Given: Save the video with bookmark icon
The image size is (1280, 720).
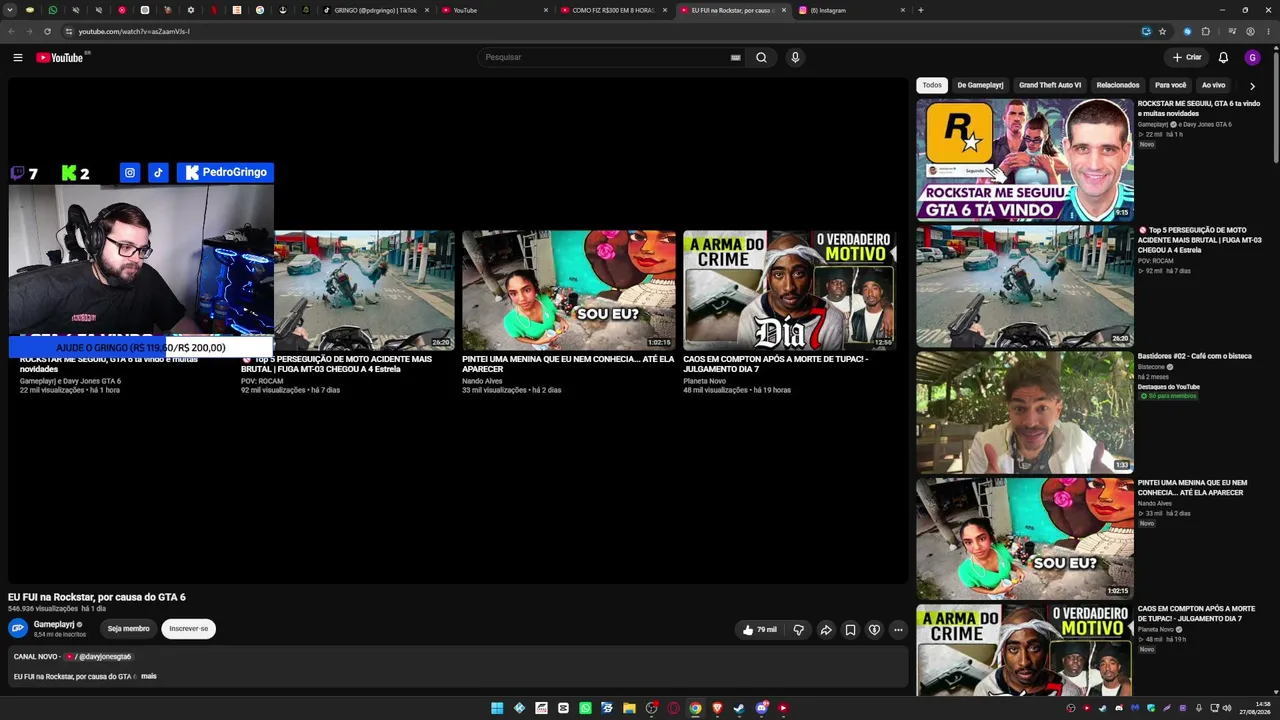Looking at the screenshot, I should coord(850,630).
